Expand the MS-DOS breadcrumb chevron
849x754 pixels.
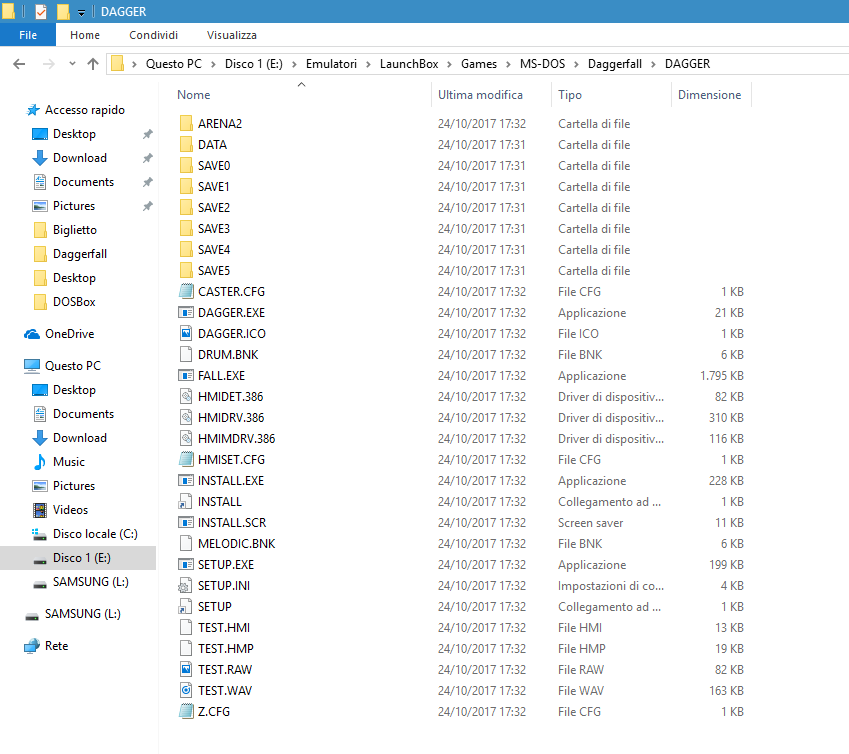tap(576, 64)
